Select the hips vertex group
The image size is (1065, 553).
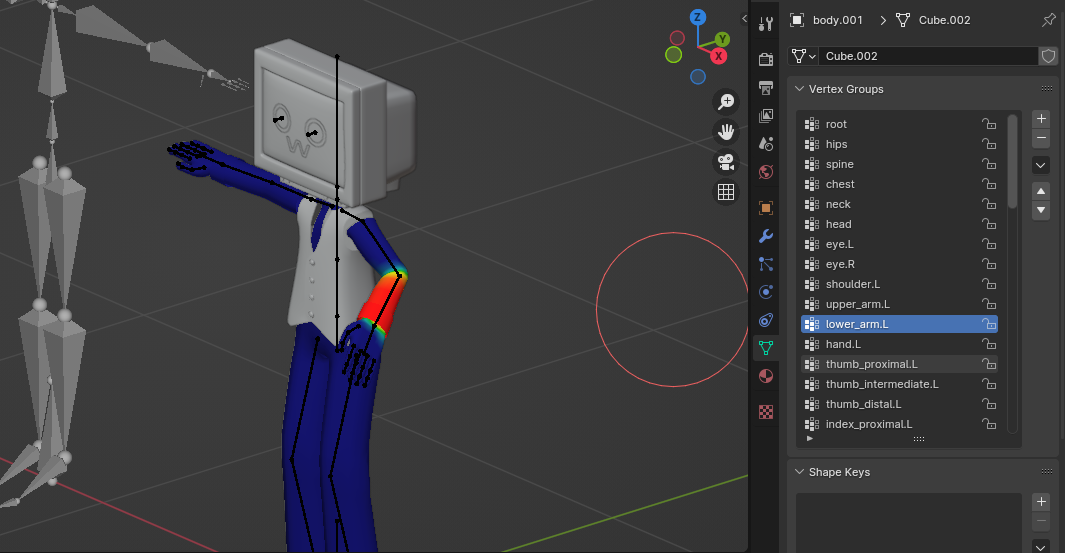(900, 144)
